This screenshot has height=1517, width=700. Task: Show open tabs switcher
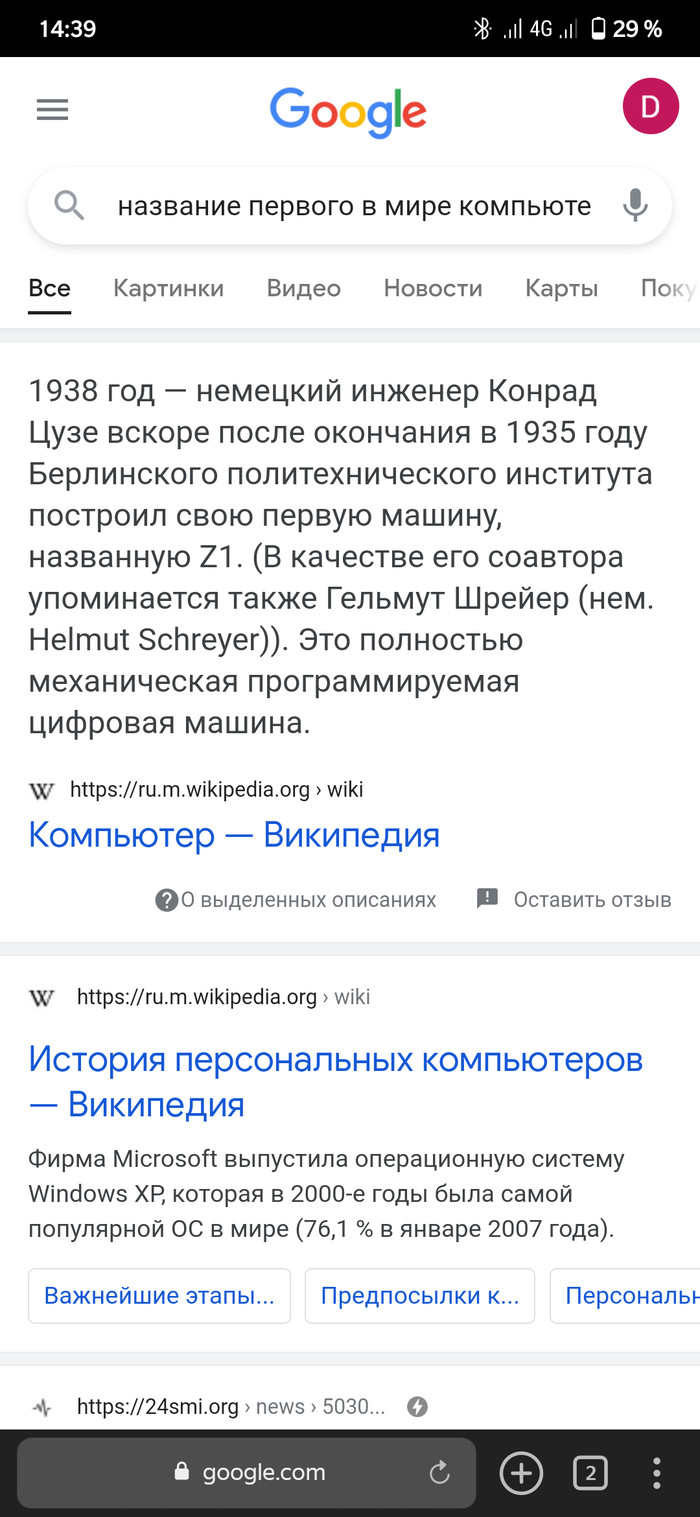tap(590, 1473)
